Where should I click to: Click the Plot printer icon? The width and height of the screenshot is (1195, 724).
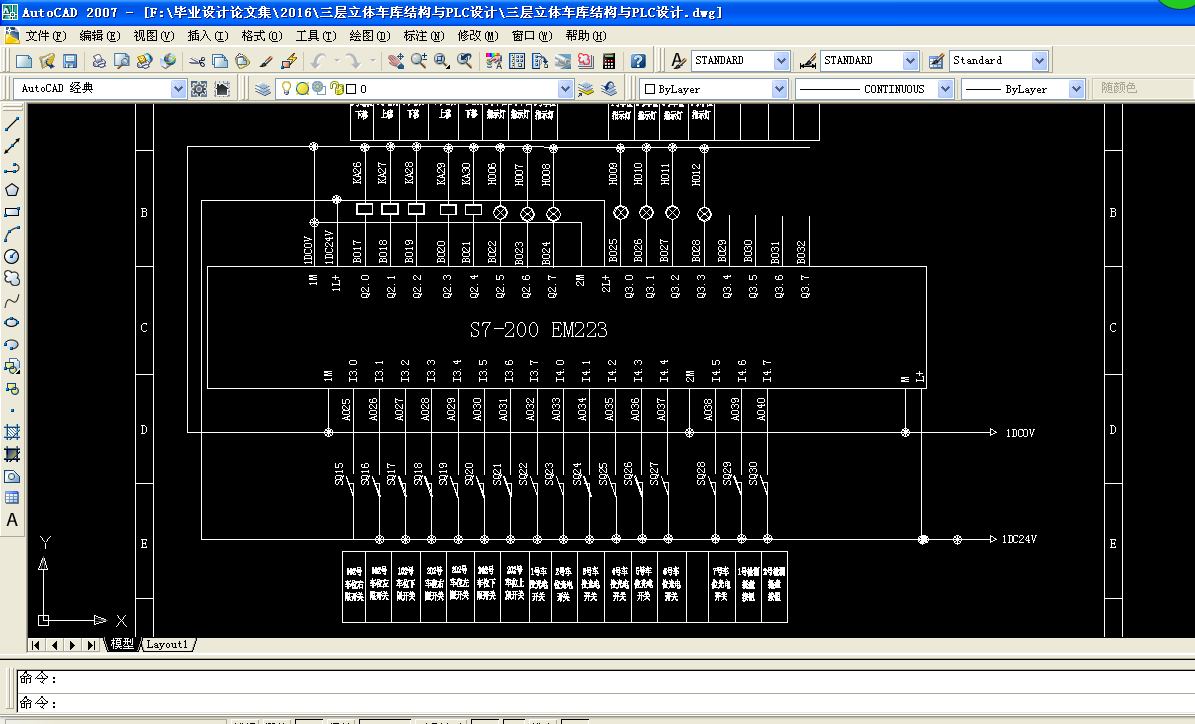click(x=98, y=61)
